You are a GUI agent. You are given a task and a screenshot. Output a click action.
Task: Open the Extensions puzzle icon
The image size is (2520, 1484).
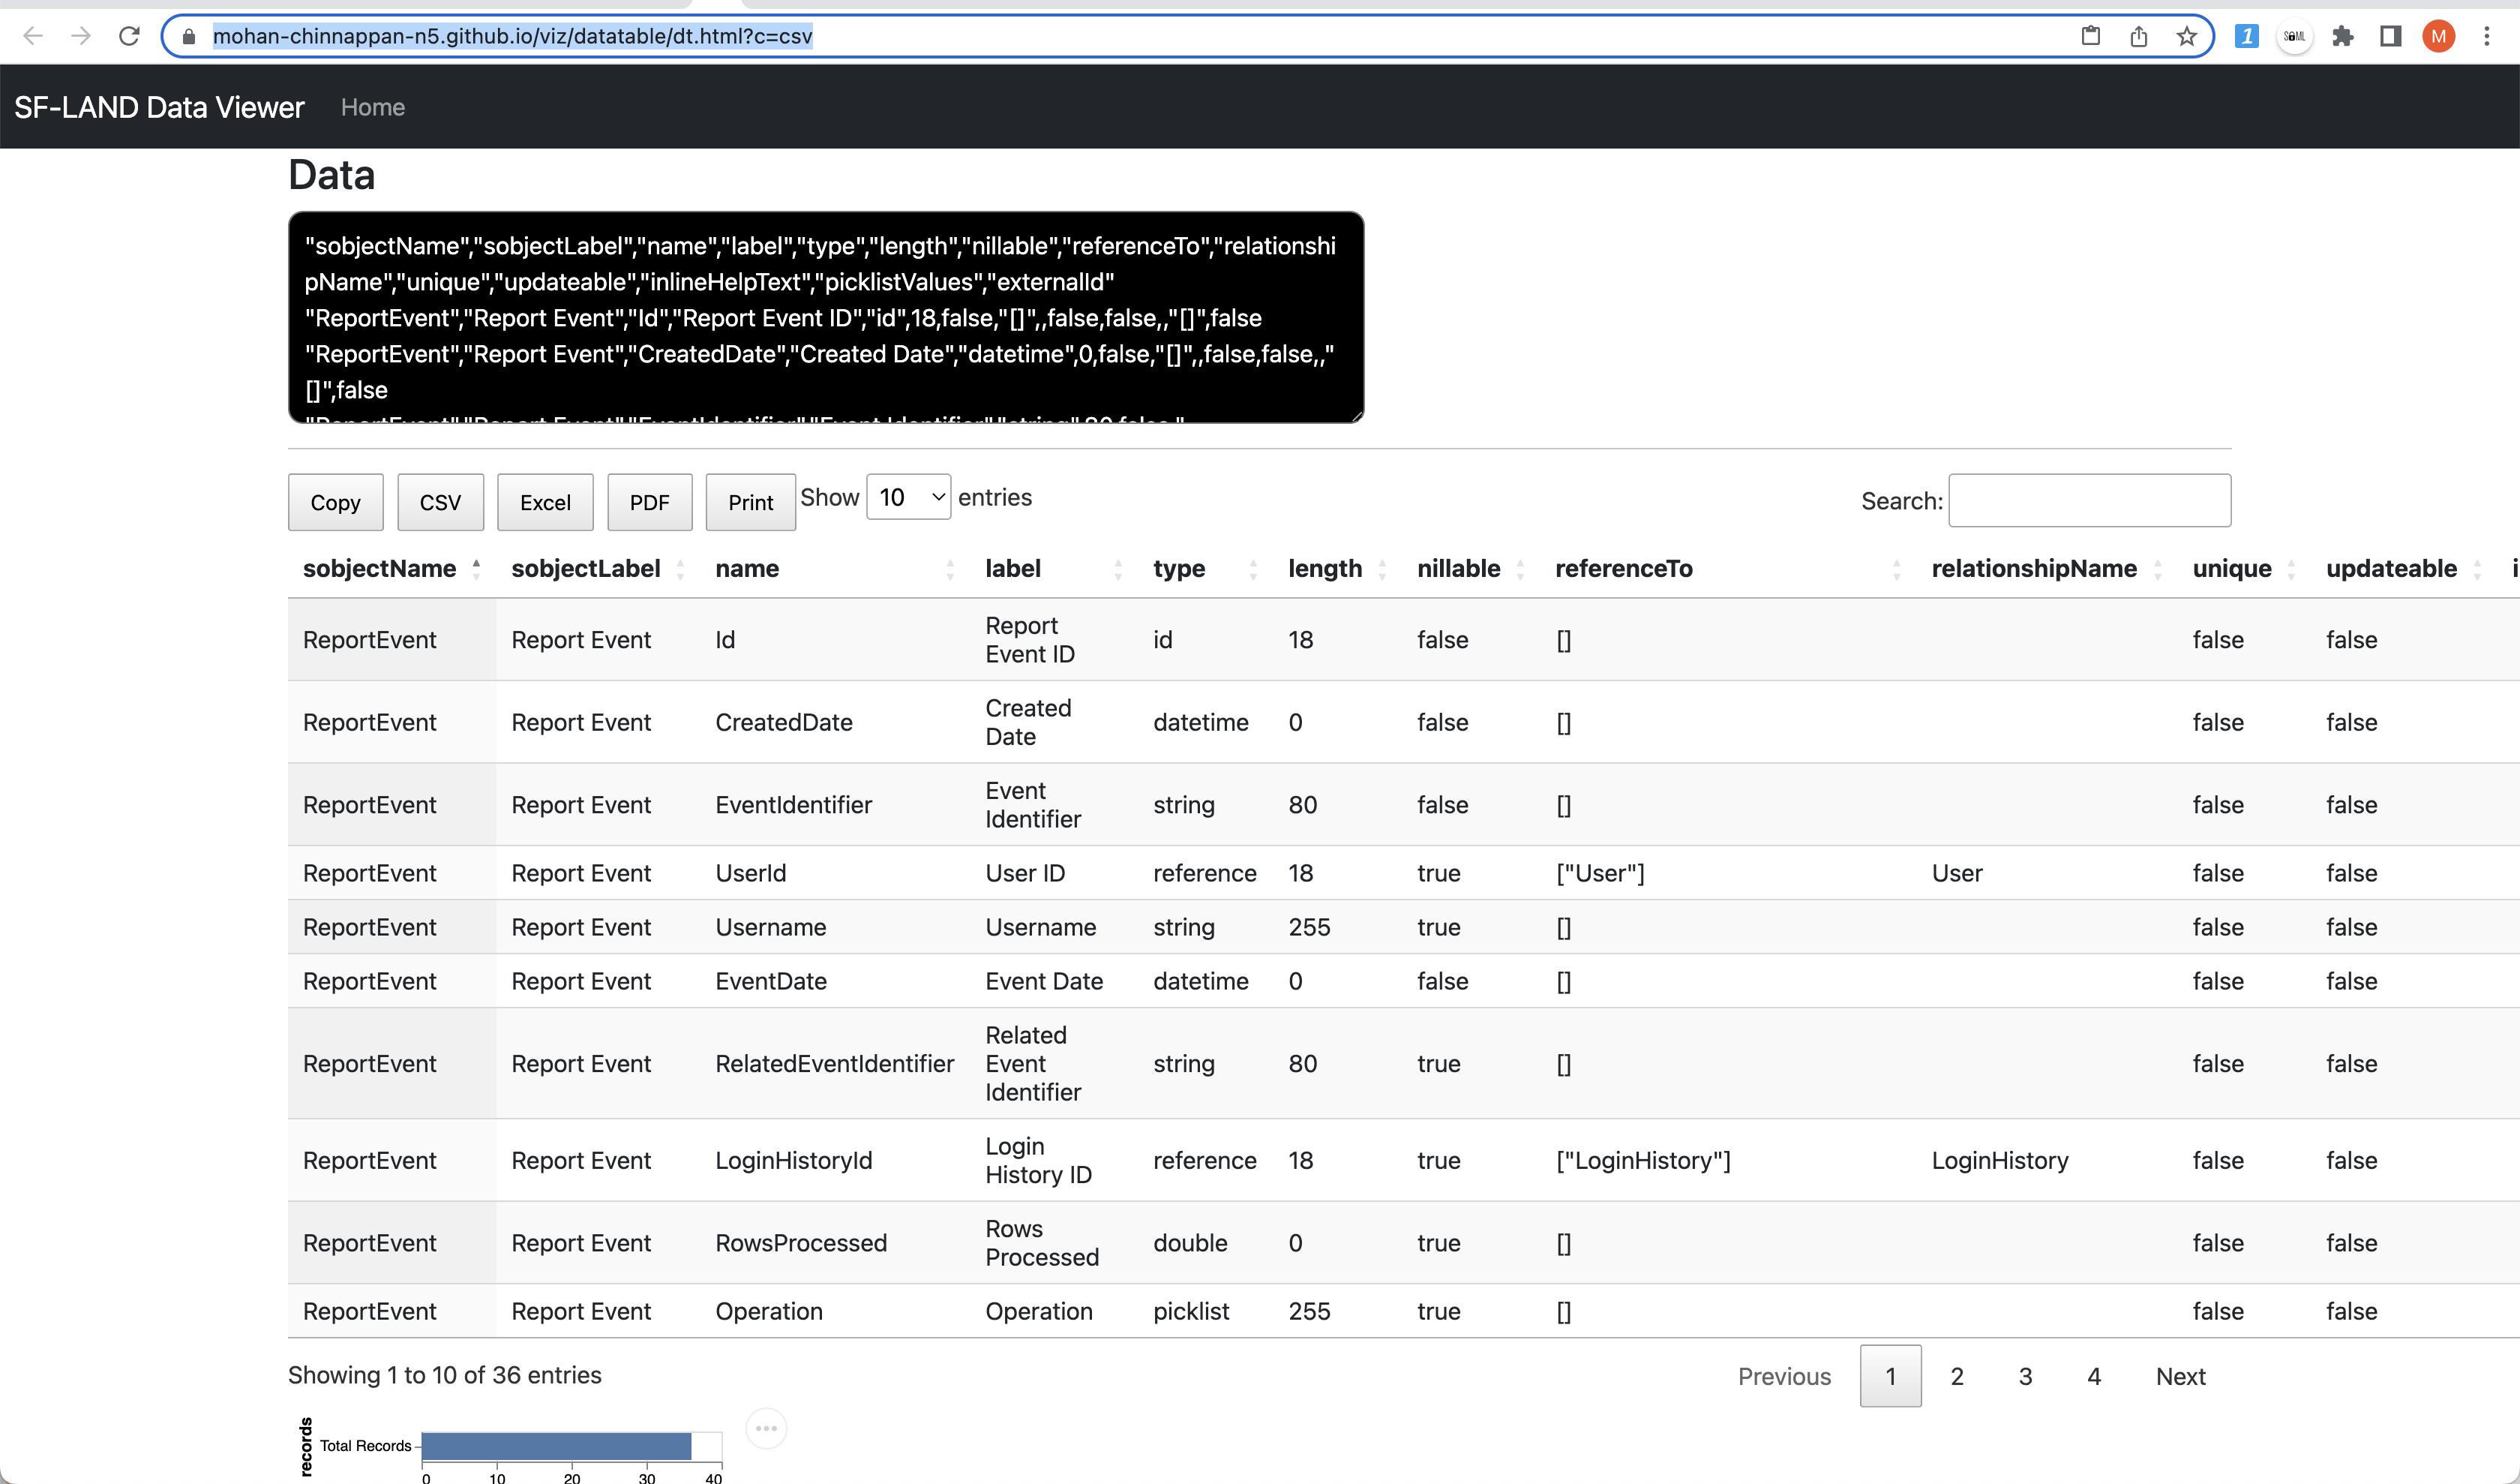click(2342, 36)
